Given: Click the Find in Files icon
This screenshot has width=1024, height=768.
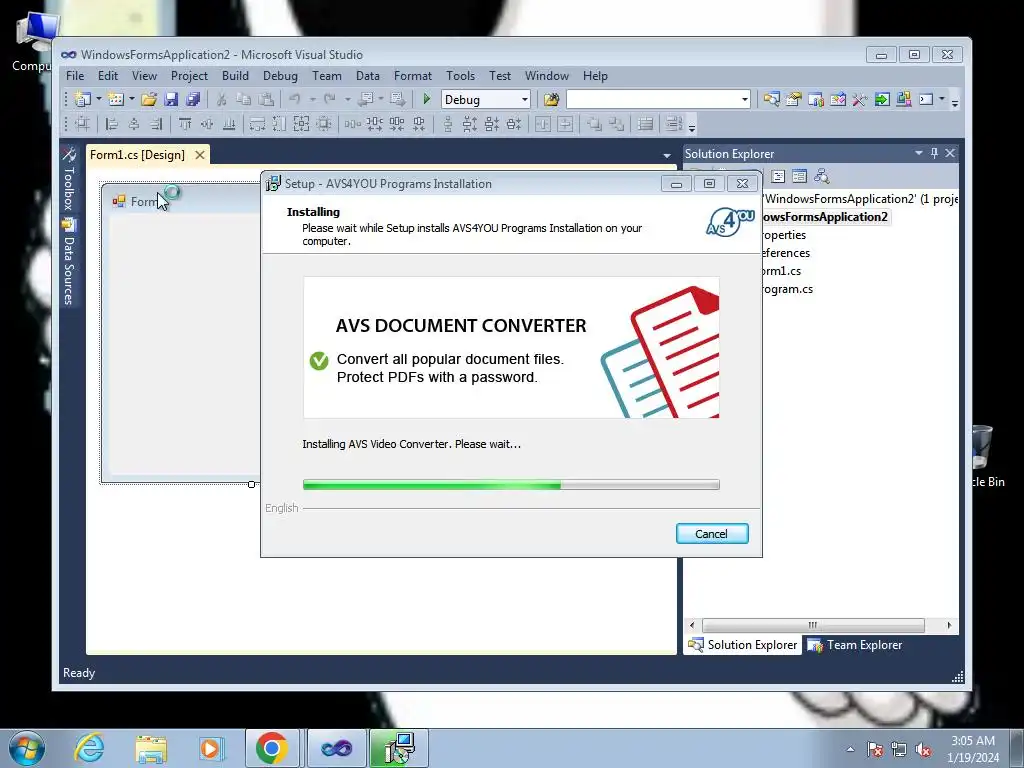Looking at the screenshot, I should point(551,99).
